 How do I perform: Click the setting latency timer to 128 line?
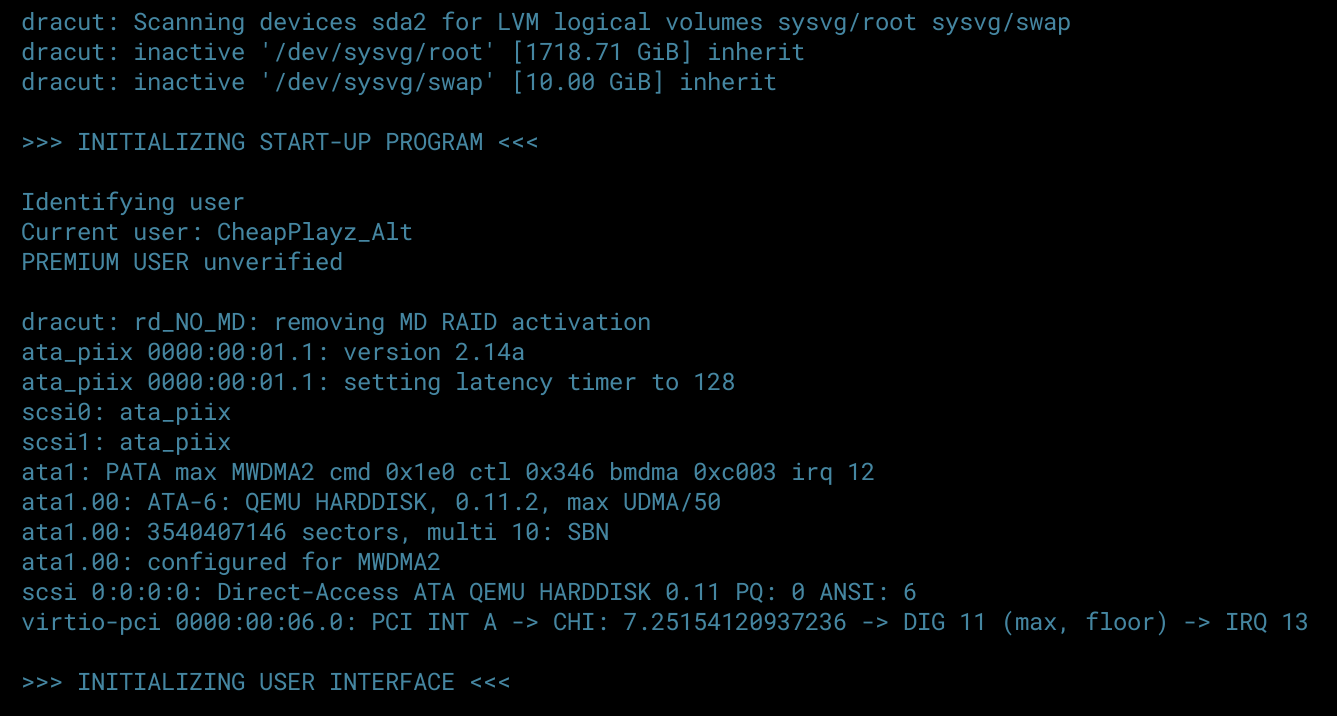pyautogui.click(x=378, y=382)
